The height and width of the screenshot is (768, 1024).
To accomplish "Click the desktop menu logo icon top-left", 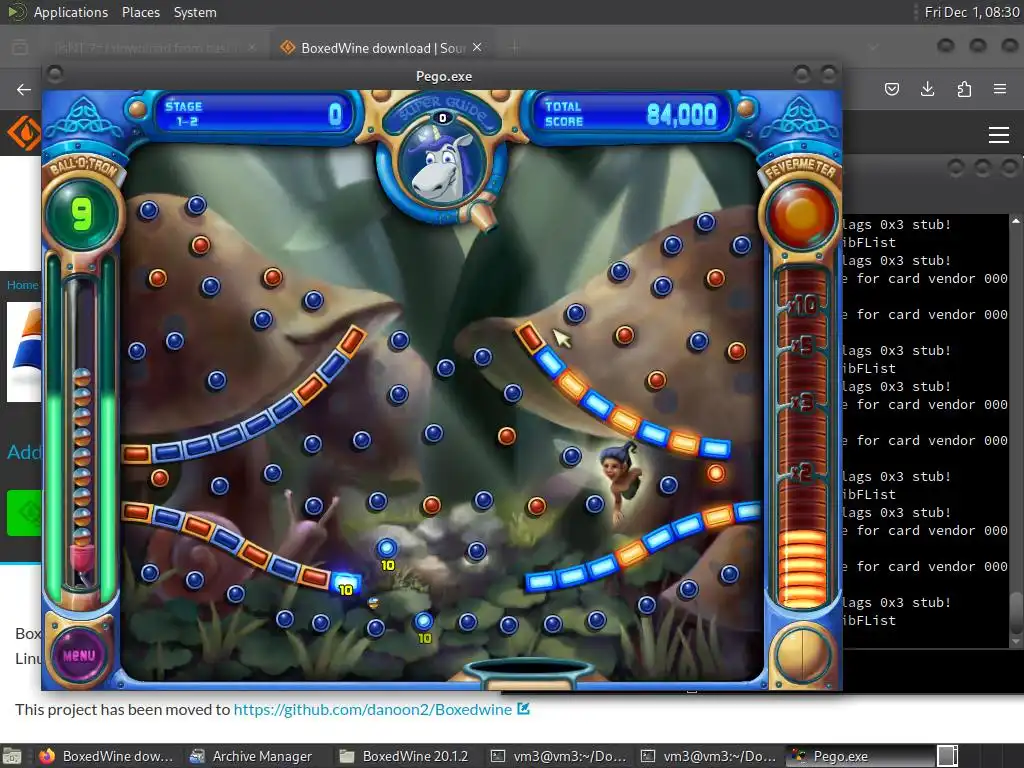I will [x=16, y=12].
